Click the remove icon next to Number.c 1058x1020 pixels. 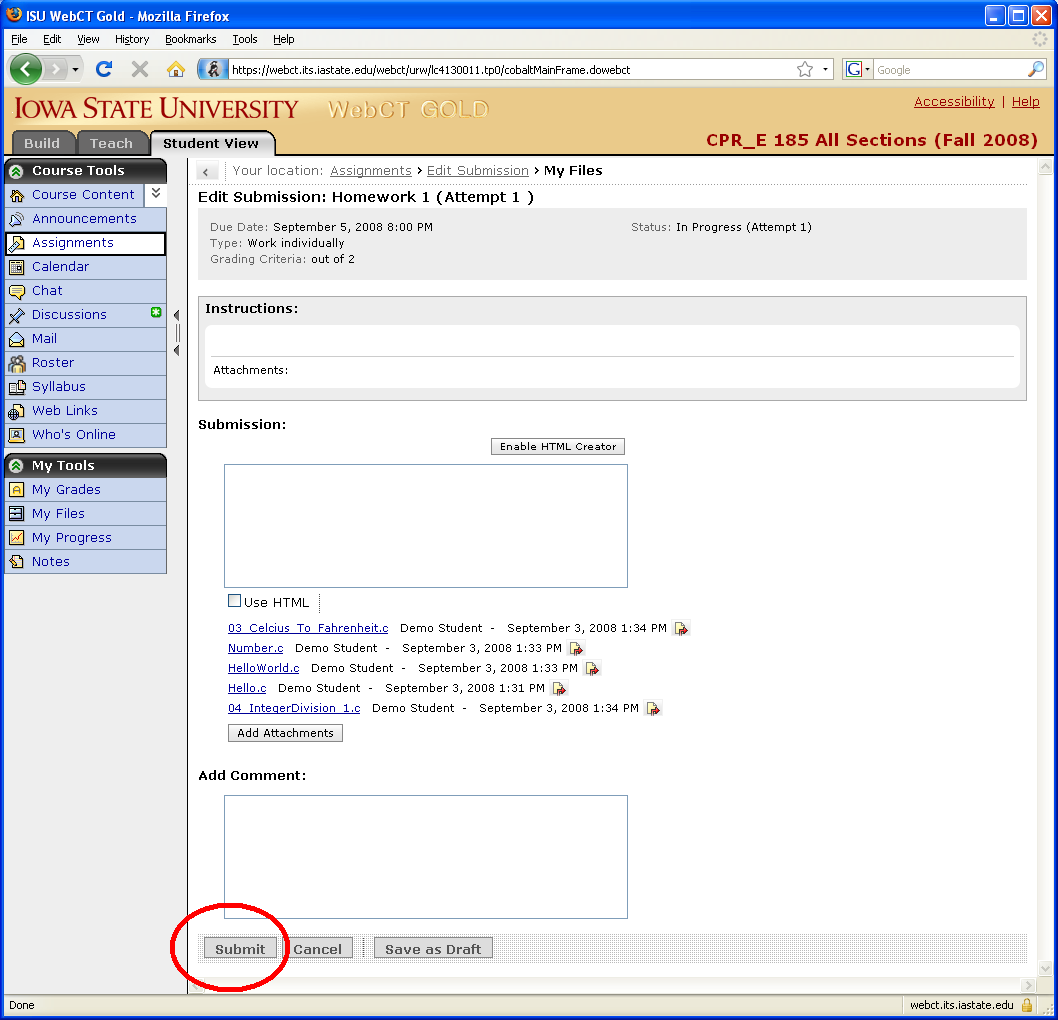(576, 649)
